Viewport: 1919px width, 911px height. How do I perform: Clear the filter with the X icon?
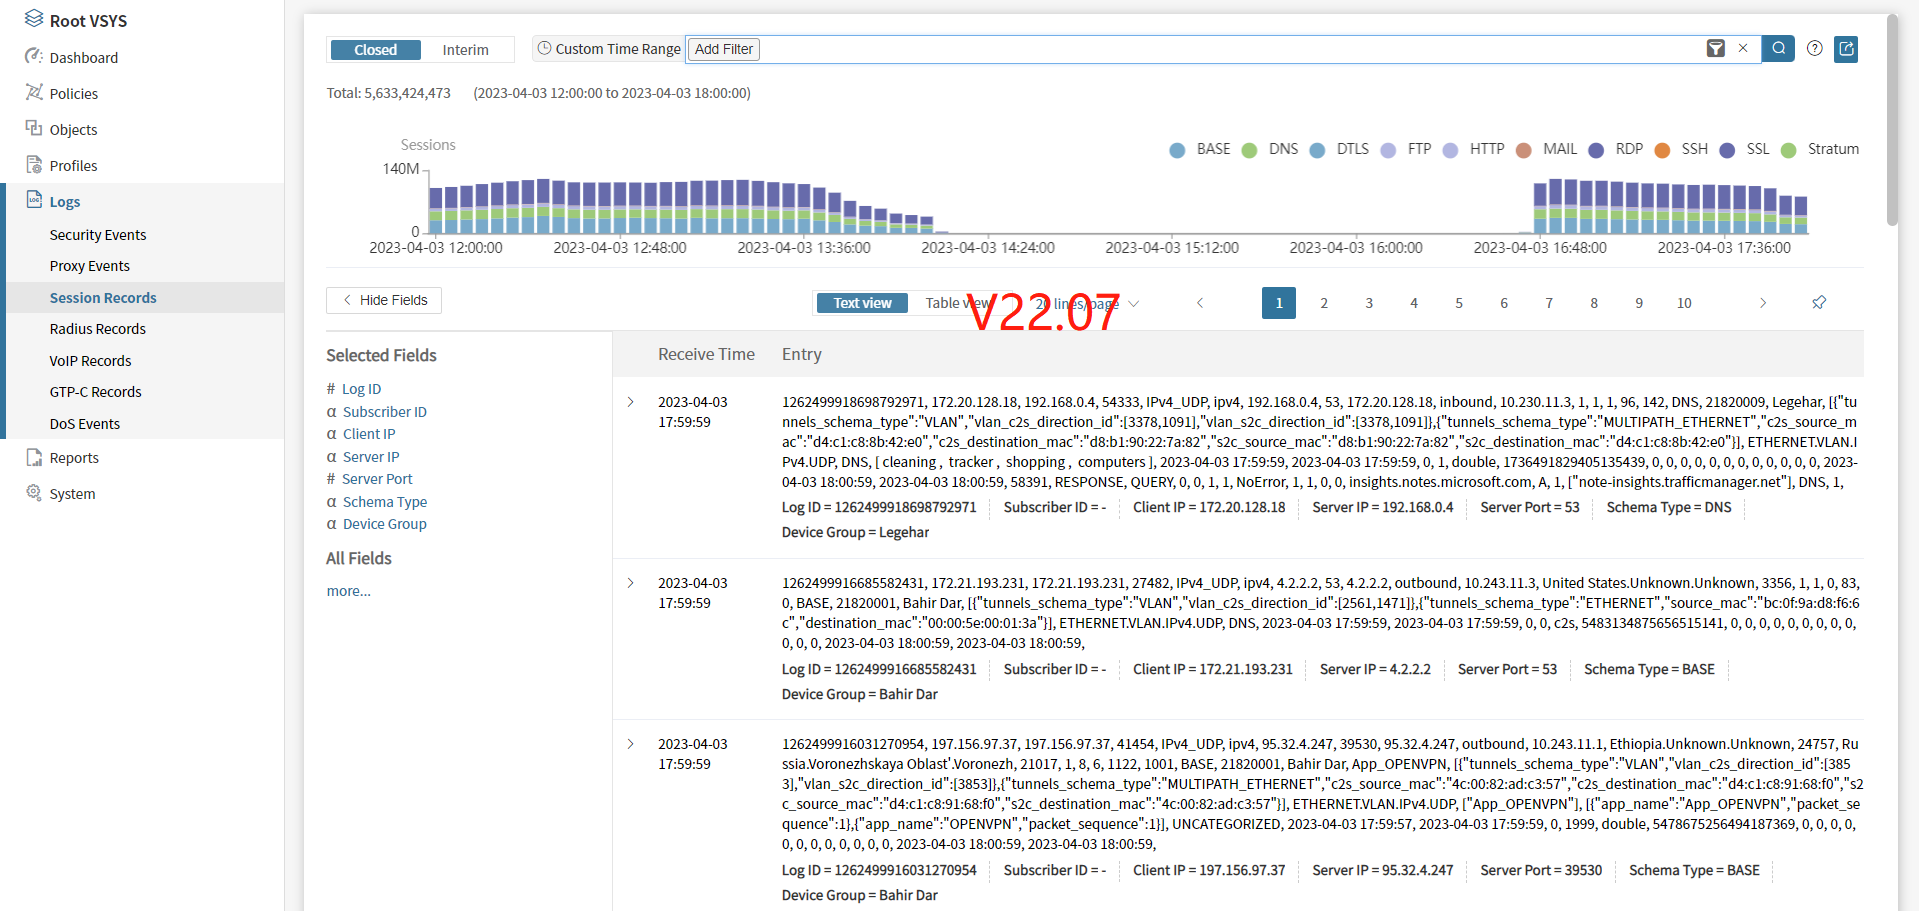point(1743,49)
